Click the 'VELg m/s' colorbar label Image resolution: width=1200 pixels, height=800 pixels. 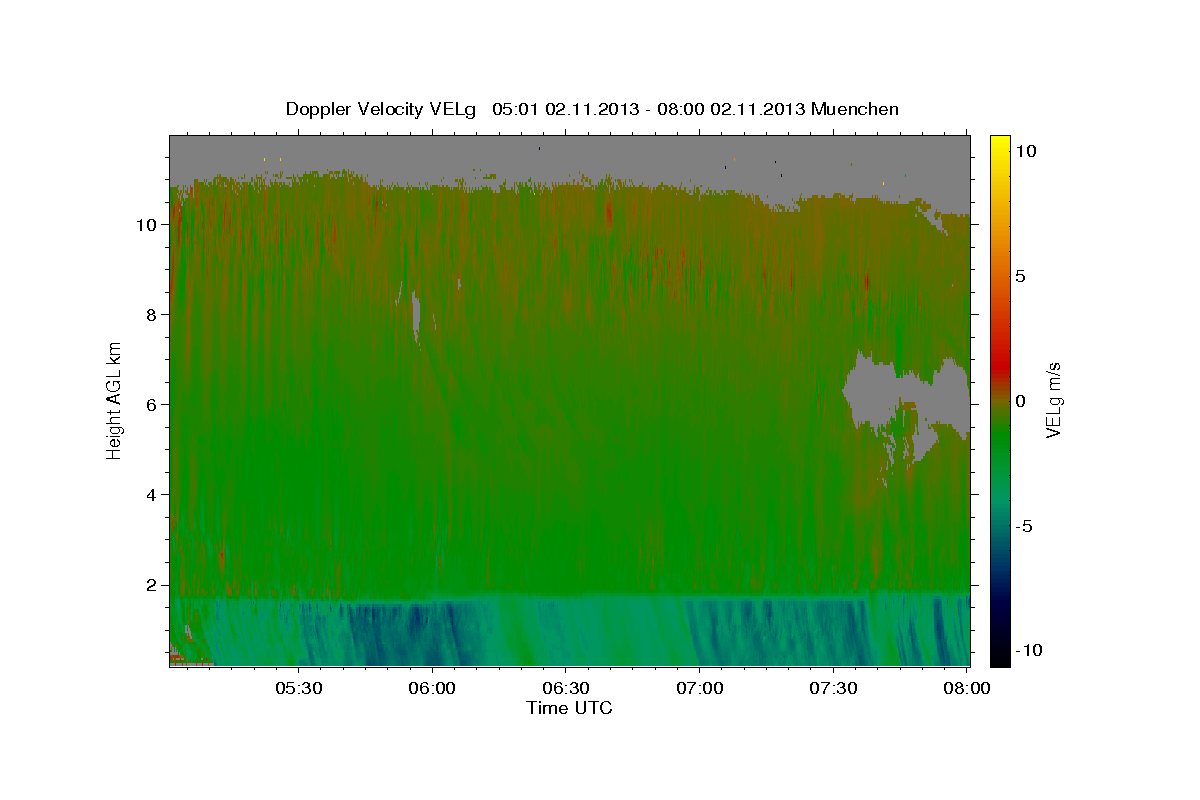pyautogui.click(x=1053, y=398)
